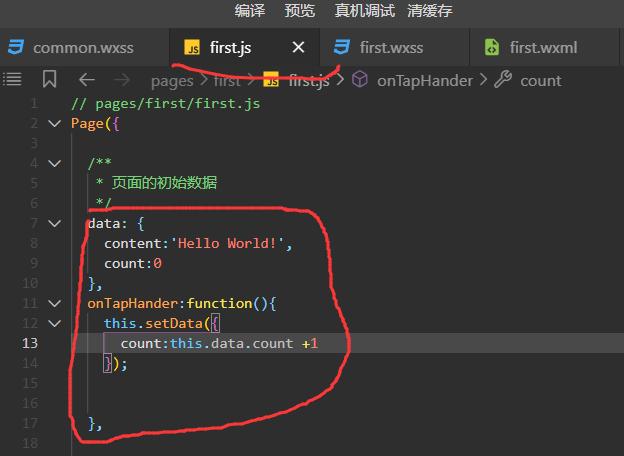Collapse the comment block at line 4
Image resolution: width=624 pixels, height=456 pixels.
coord(55,164)
